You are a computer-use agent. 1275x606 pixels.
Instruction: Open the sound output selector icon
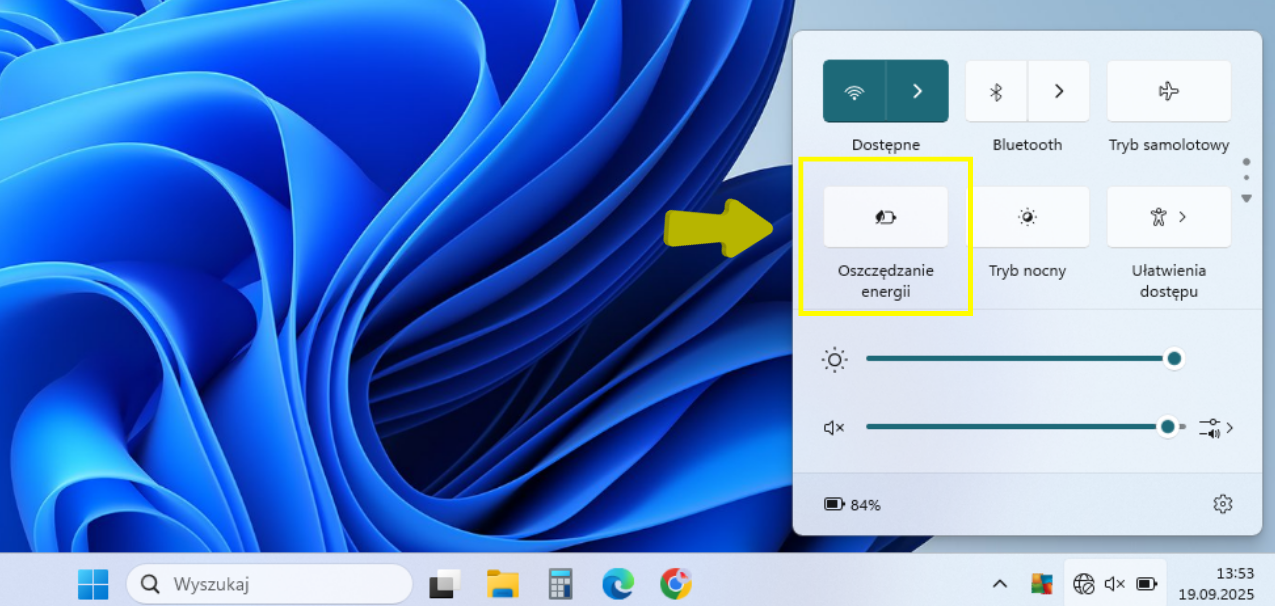pyautogui.click(x=1214, y=428)
